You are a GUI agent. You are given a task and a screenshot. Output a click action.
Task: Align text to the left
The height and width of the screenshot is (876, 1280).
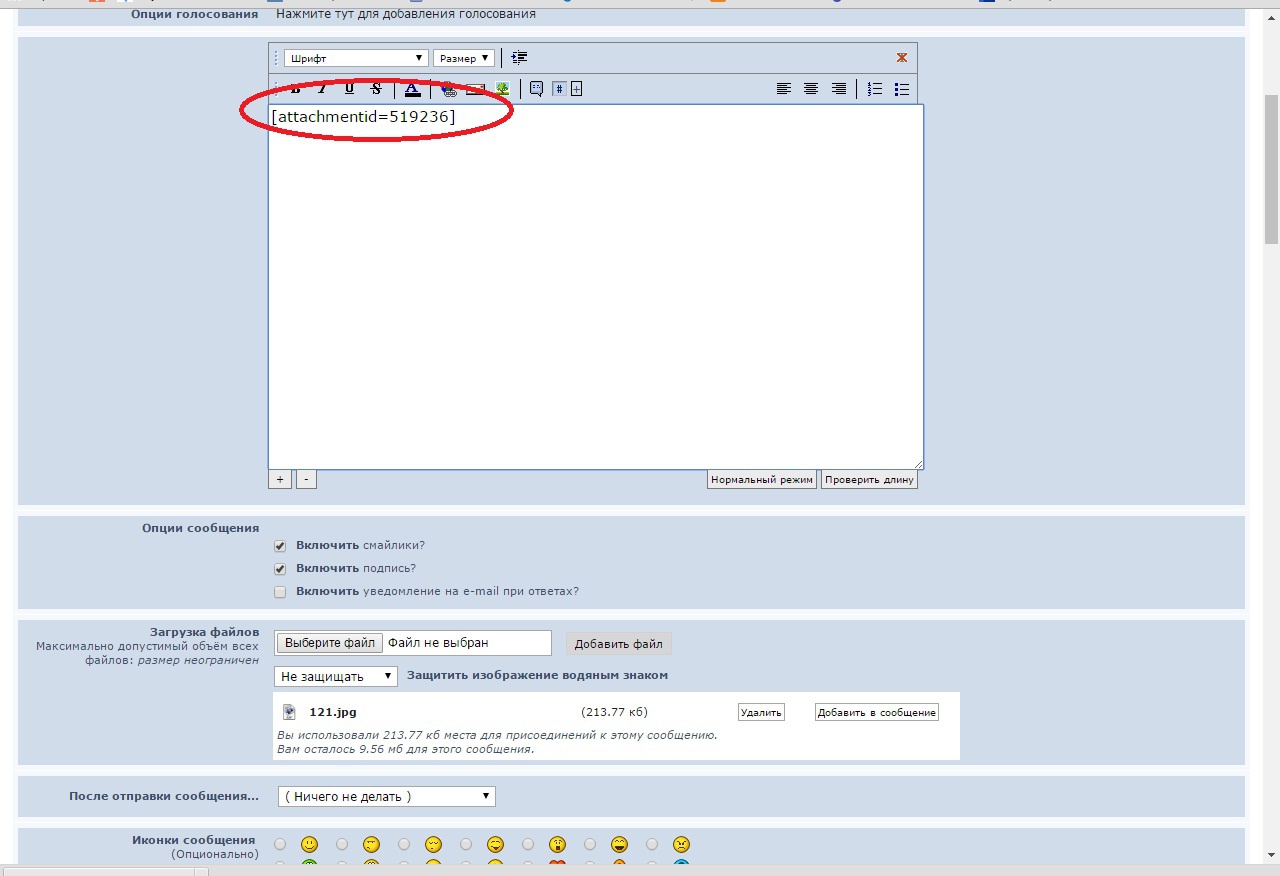pyautogui.click(x=784, y=89)
